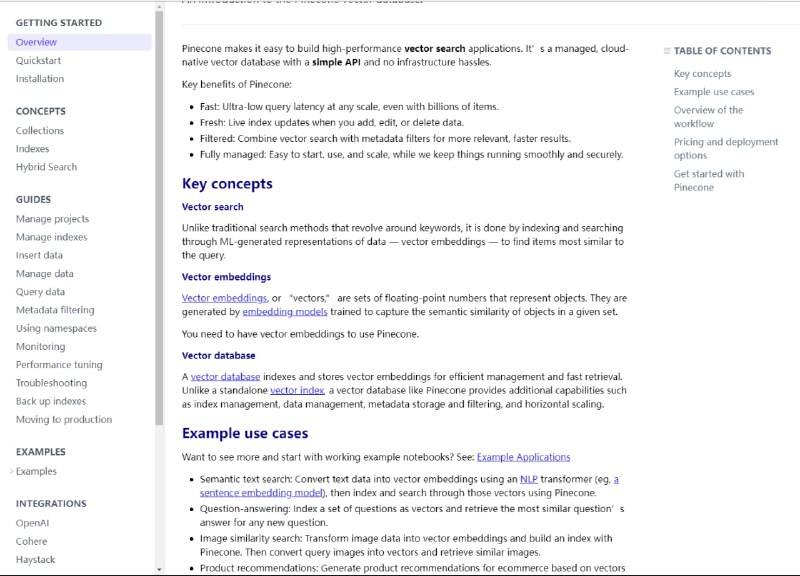Open the Example Applications link
This screenshot has height=576, width=800.
(523, 457)
